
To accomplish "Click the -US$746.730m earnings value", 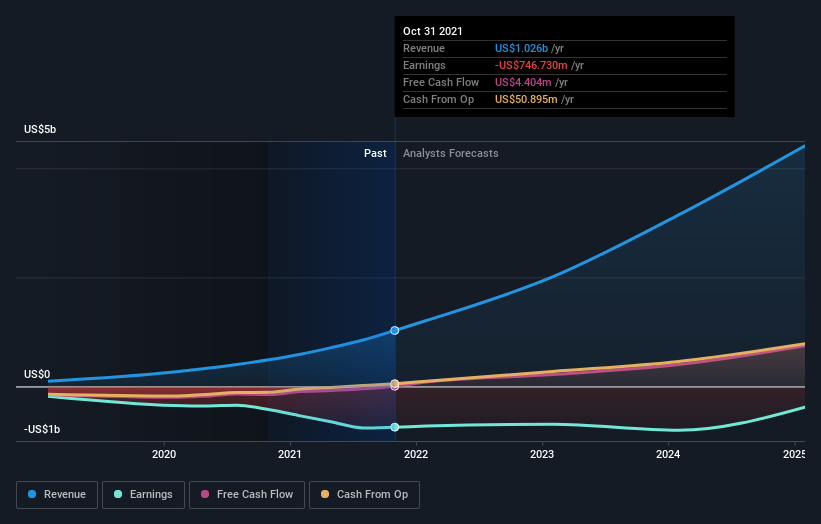I will (x=531, y=65).
